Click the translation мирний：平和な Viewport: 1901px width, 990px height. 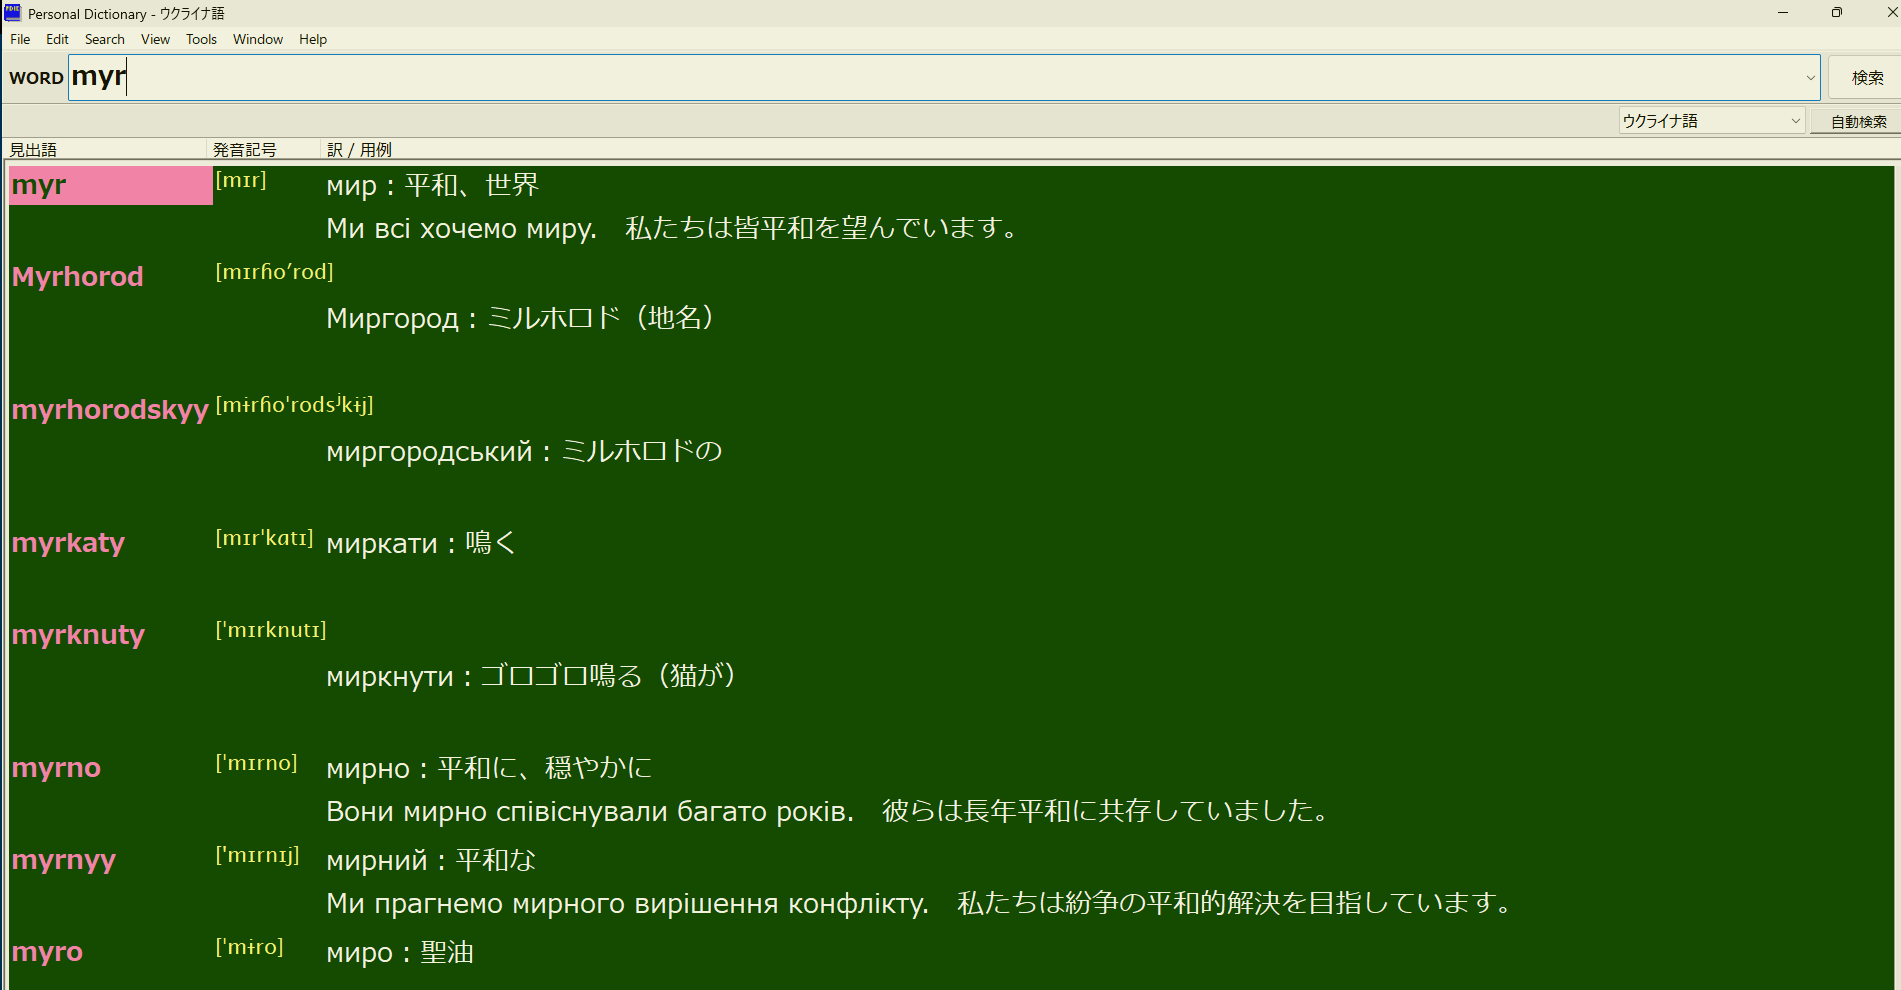tap(431, 860)
